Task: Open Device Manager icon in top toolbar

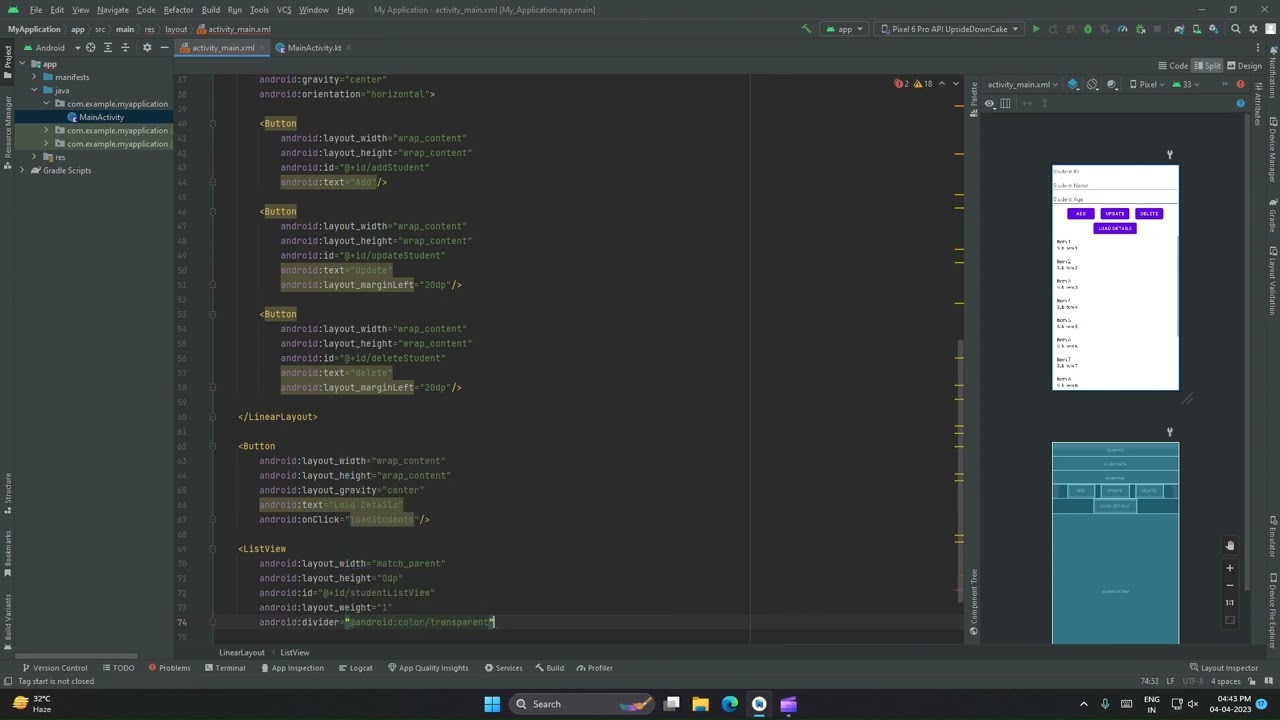Action: [1197, 29]
